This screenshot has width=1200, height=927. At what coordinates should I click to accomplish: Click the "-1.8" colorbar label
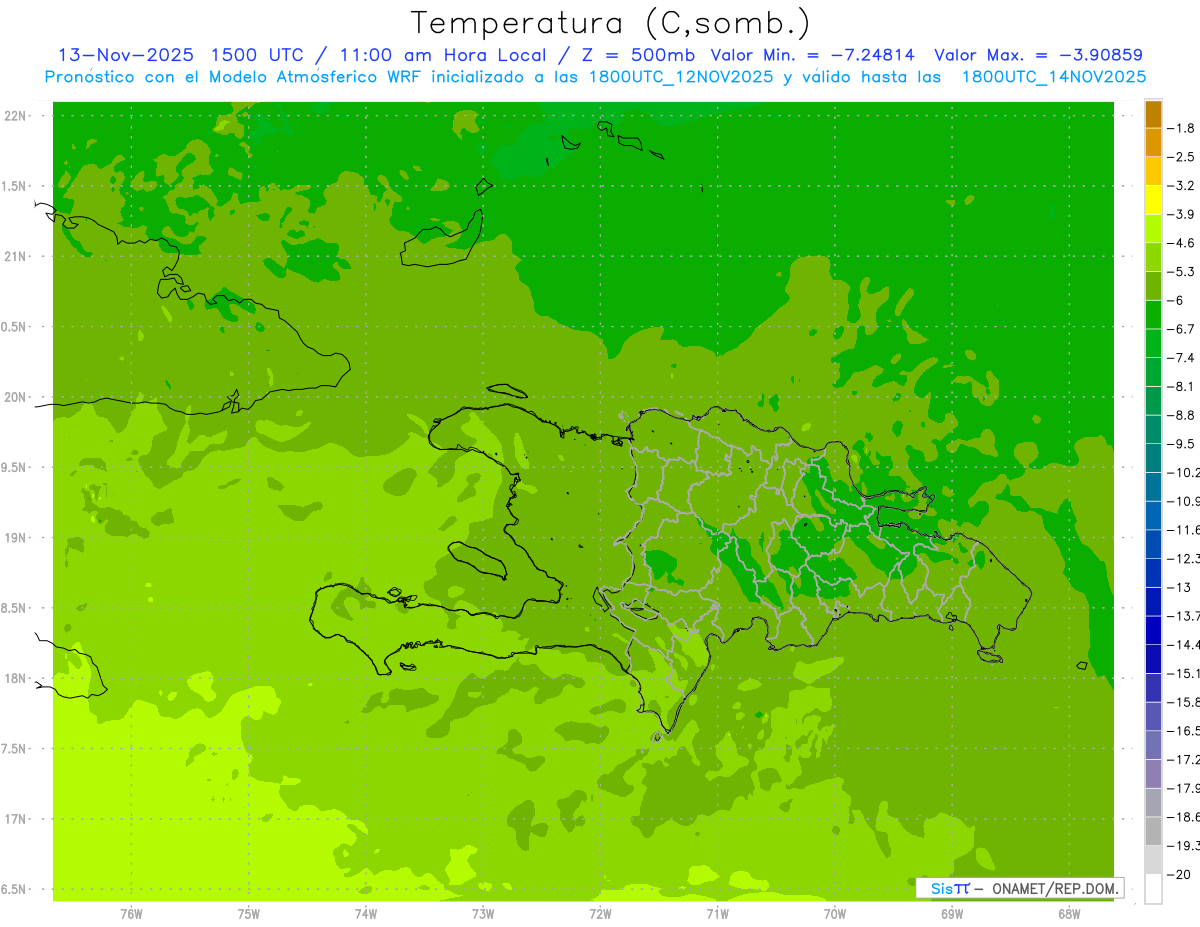(x=1181, y=128)
